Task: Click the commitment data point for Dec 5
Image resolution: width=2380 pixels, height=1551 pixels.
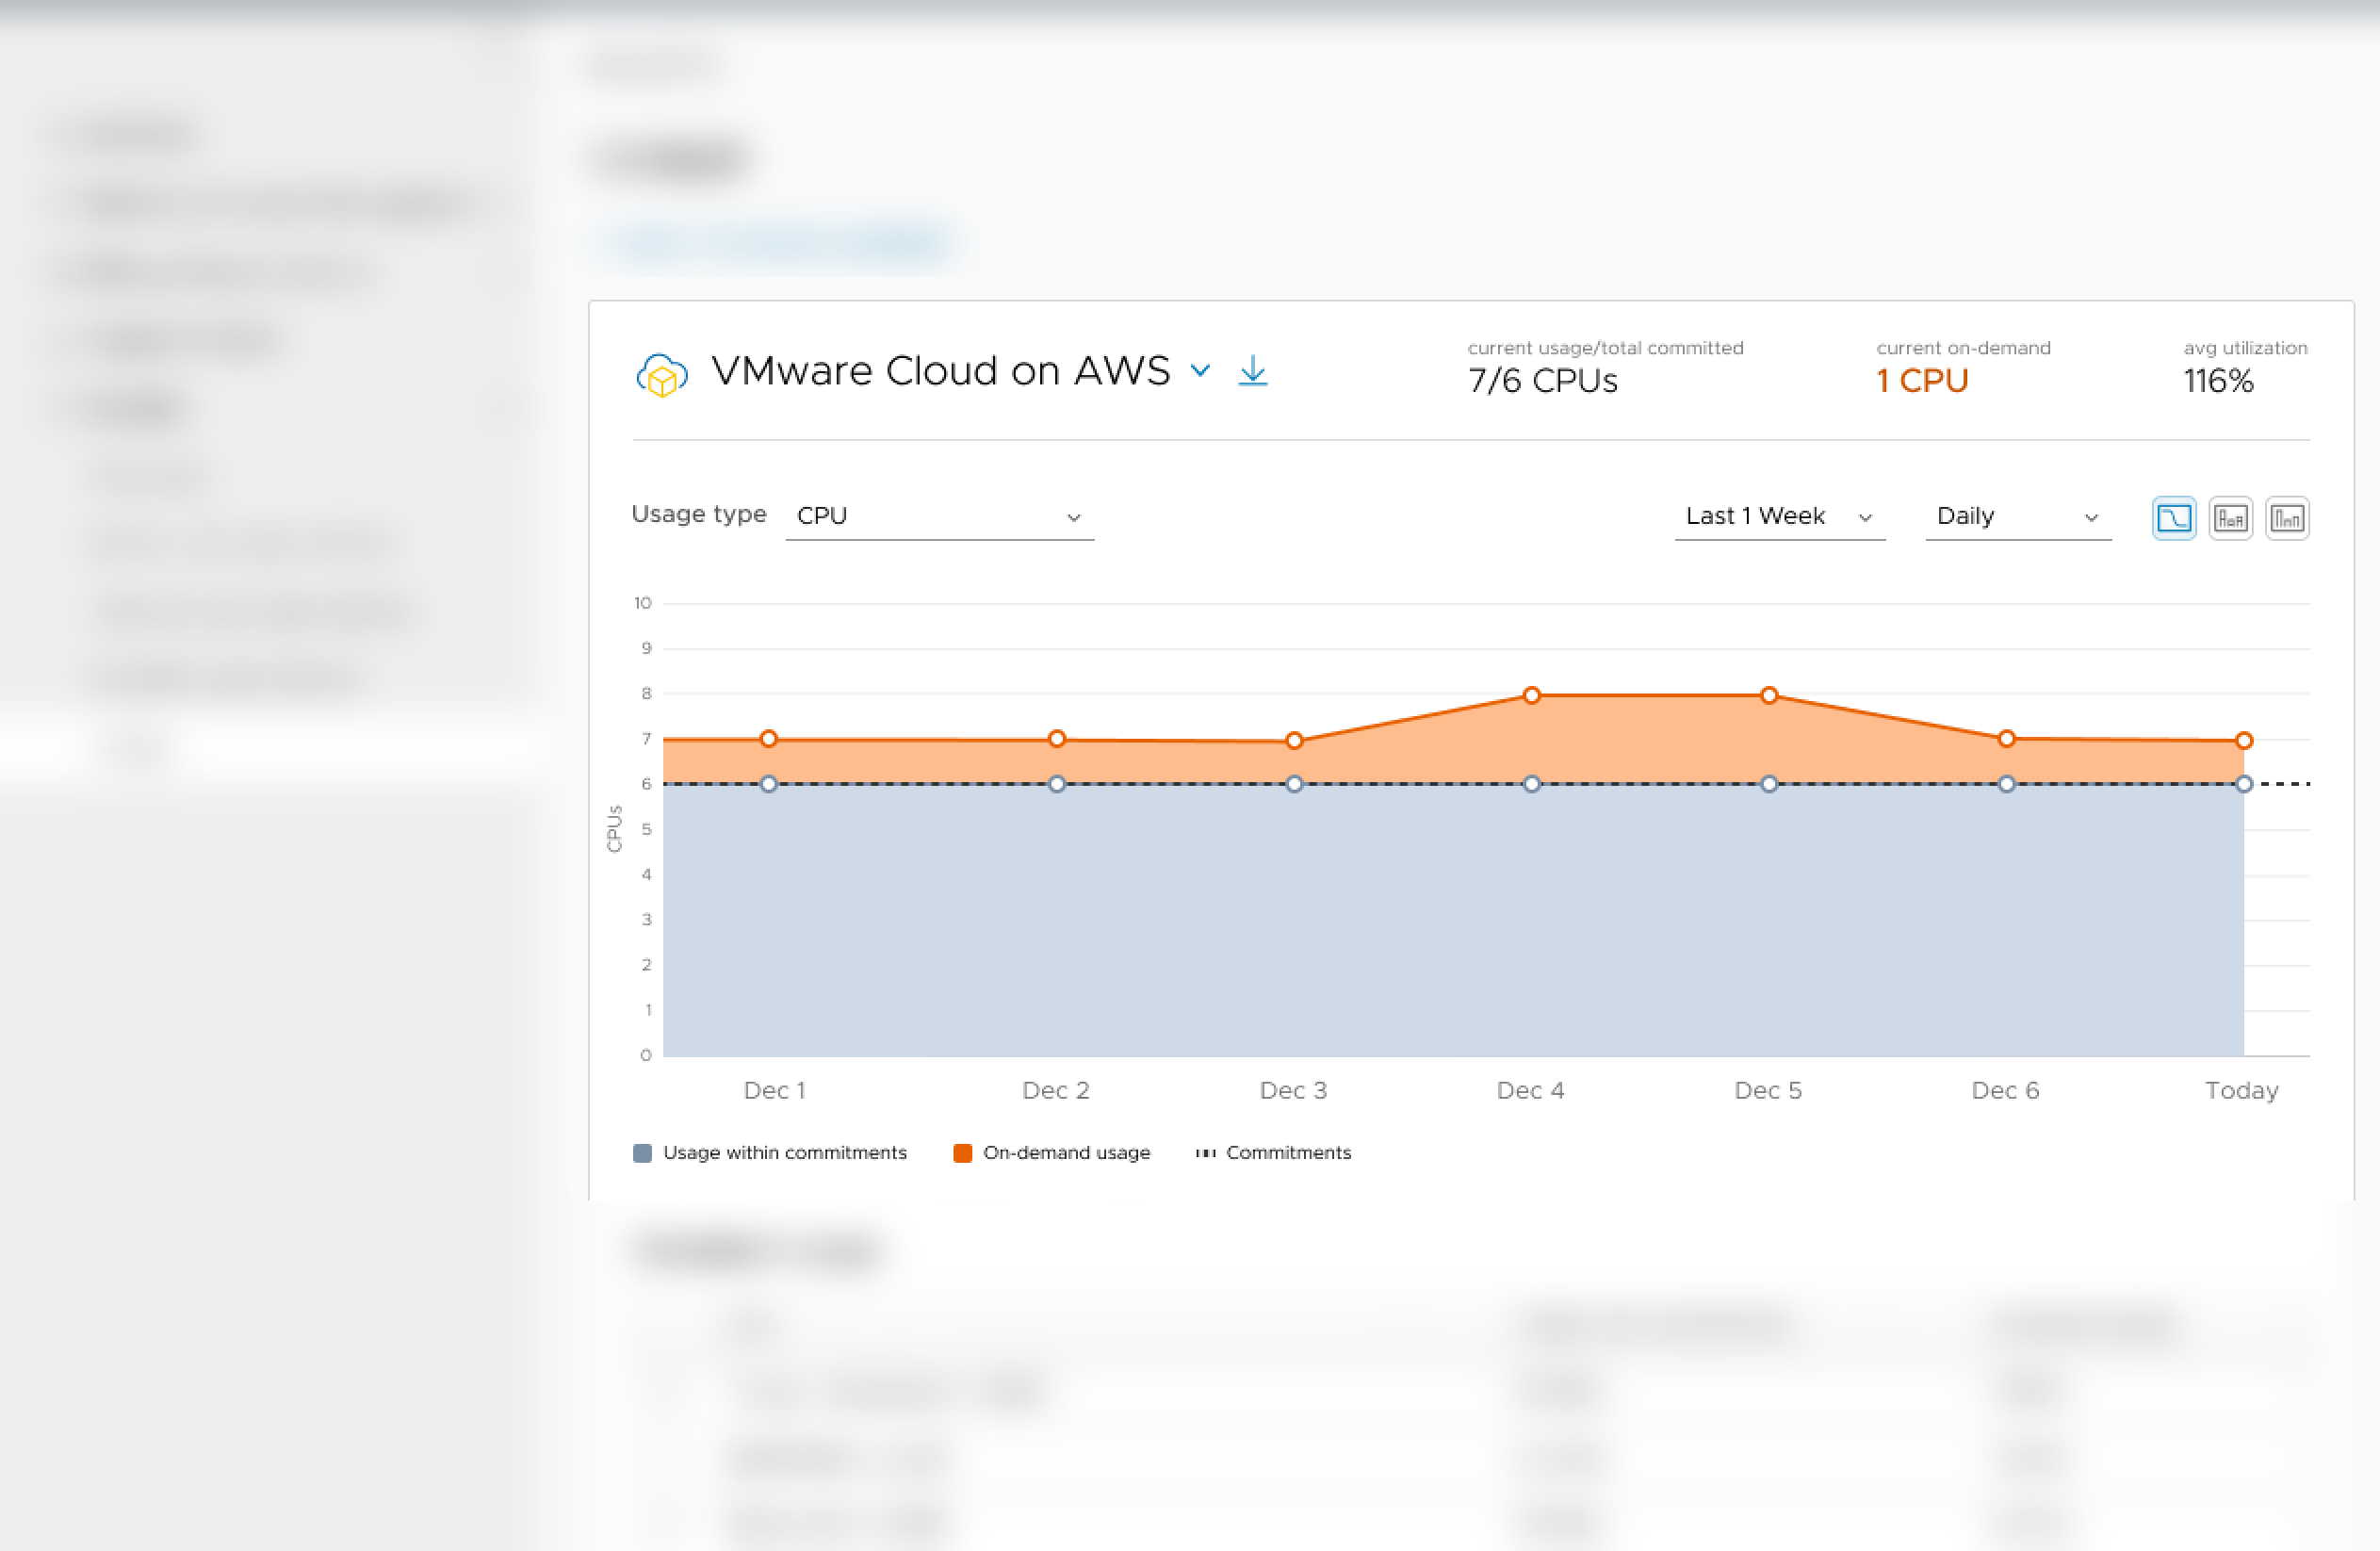Action: pyautogui.click(x=1769, y=784)
